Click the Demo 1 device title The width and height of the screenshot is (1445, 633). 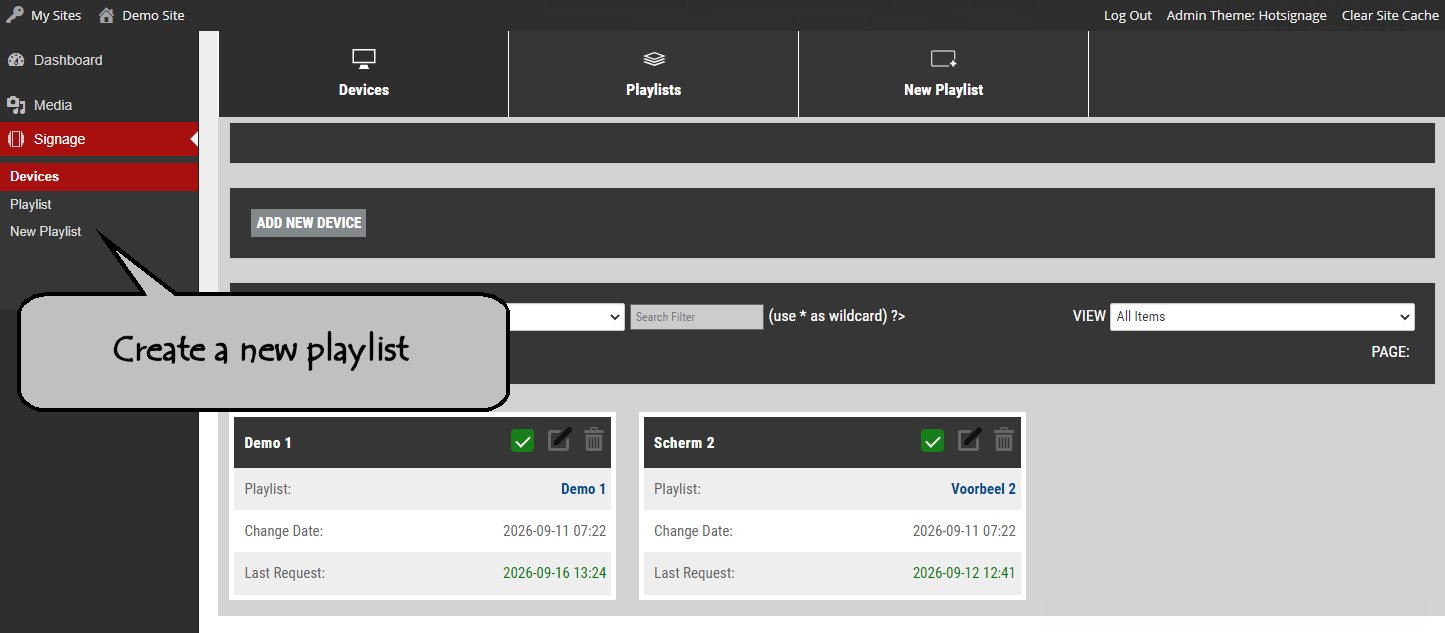tap(268, 443)
